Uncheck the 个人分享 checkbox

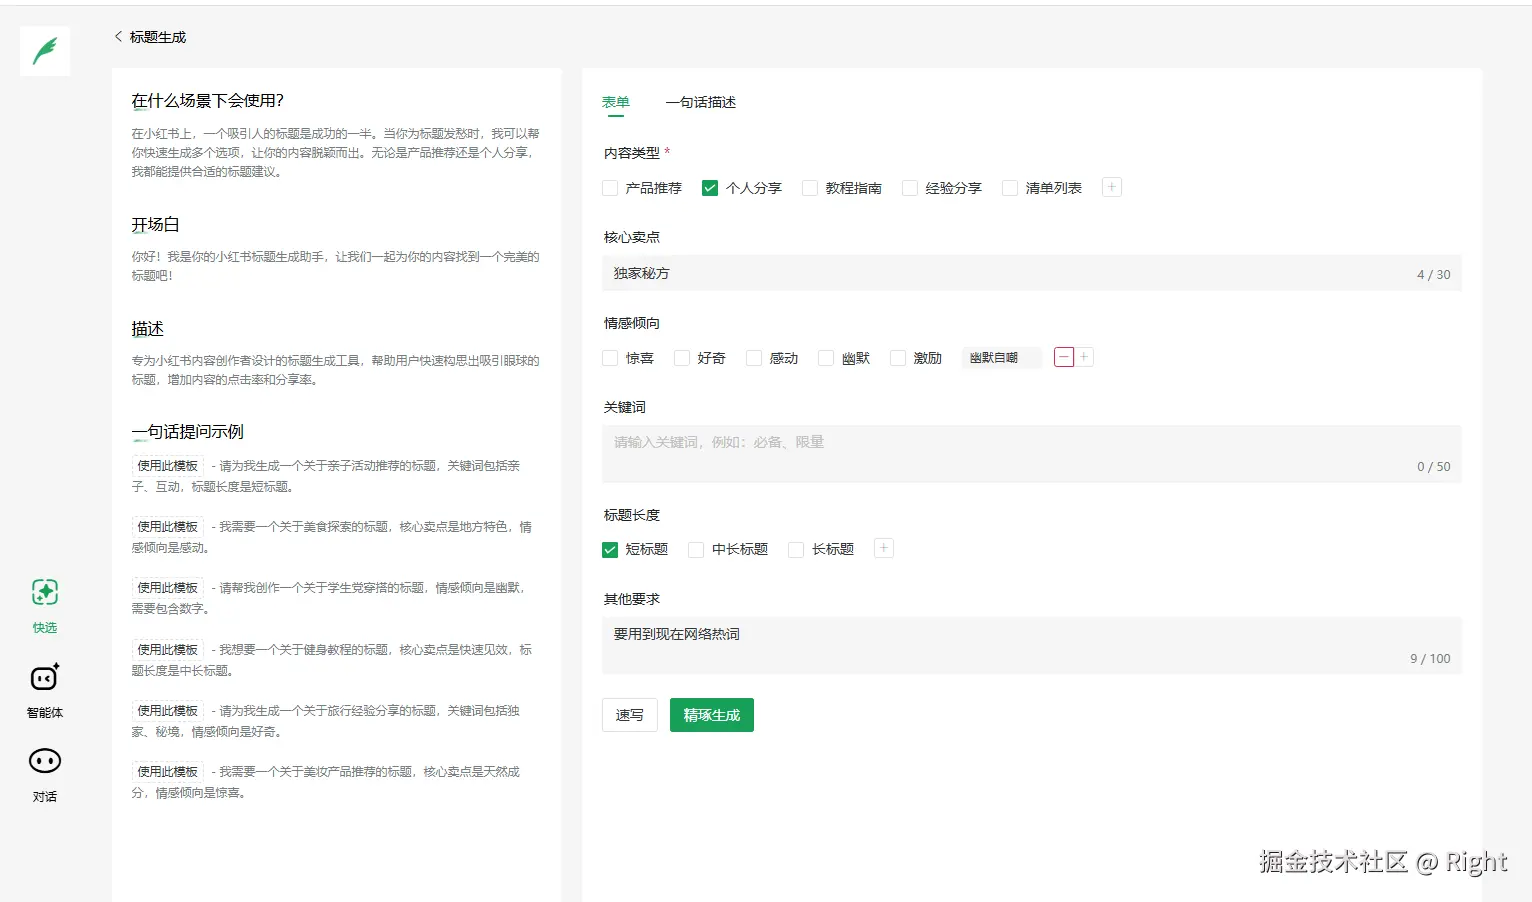[x=710, y=188]
